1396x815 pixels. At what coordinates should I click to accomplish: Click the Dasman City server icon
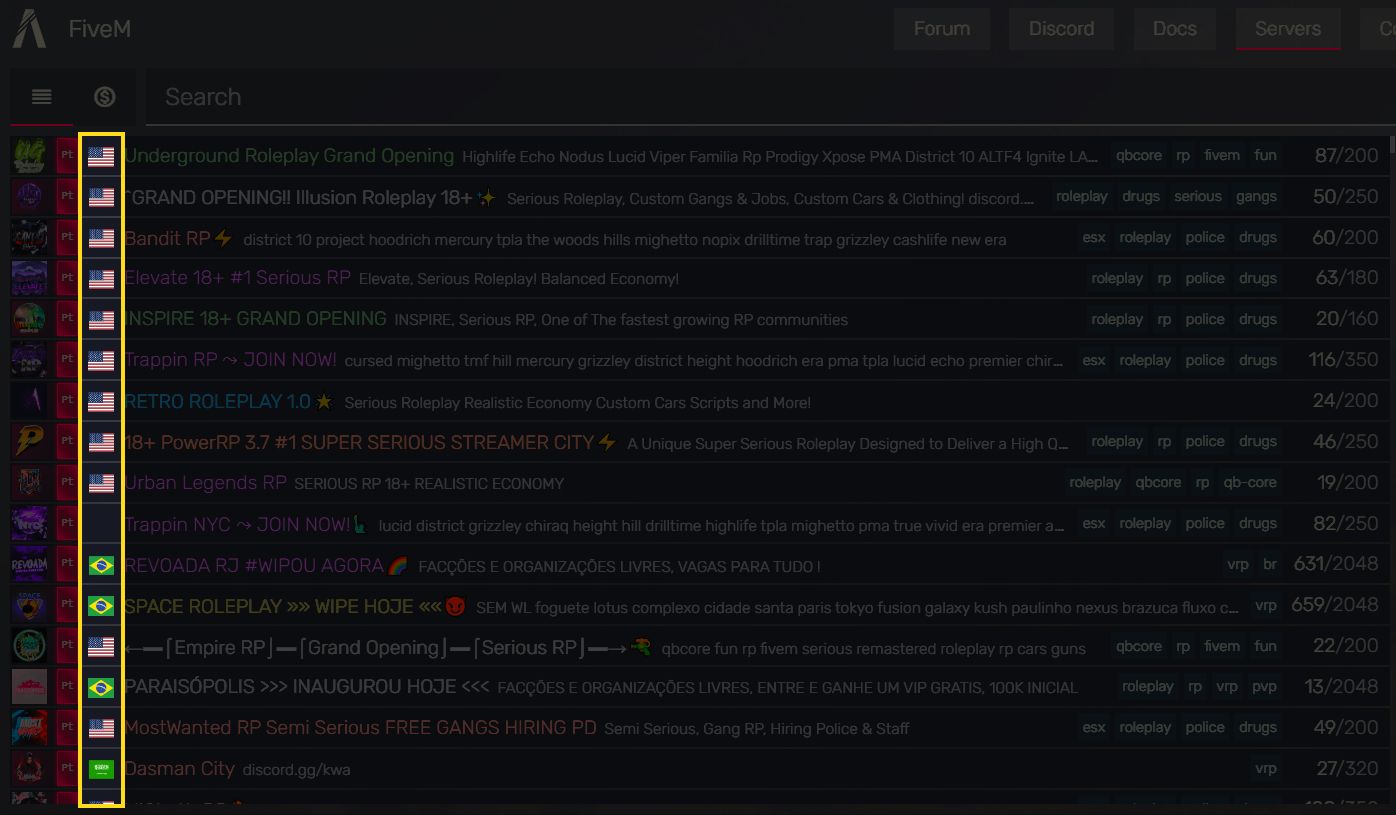tap(29, 769)
